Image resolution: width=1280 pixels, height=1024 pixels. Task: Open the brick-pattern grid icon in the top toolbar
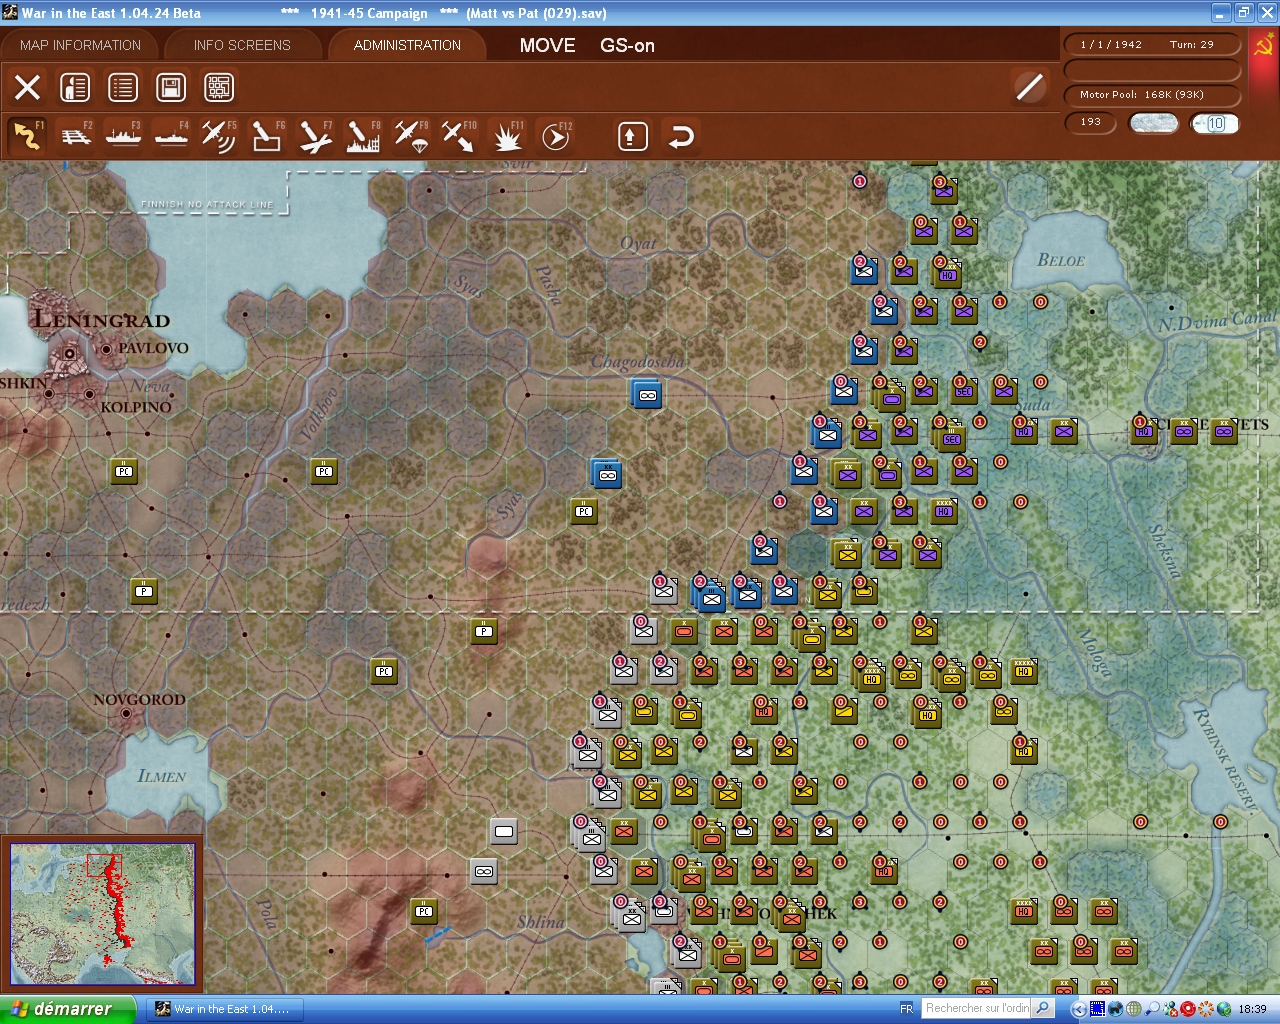[219, 87]
